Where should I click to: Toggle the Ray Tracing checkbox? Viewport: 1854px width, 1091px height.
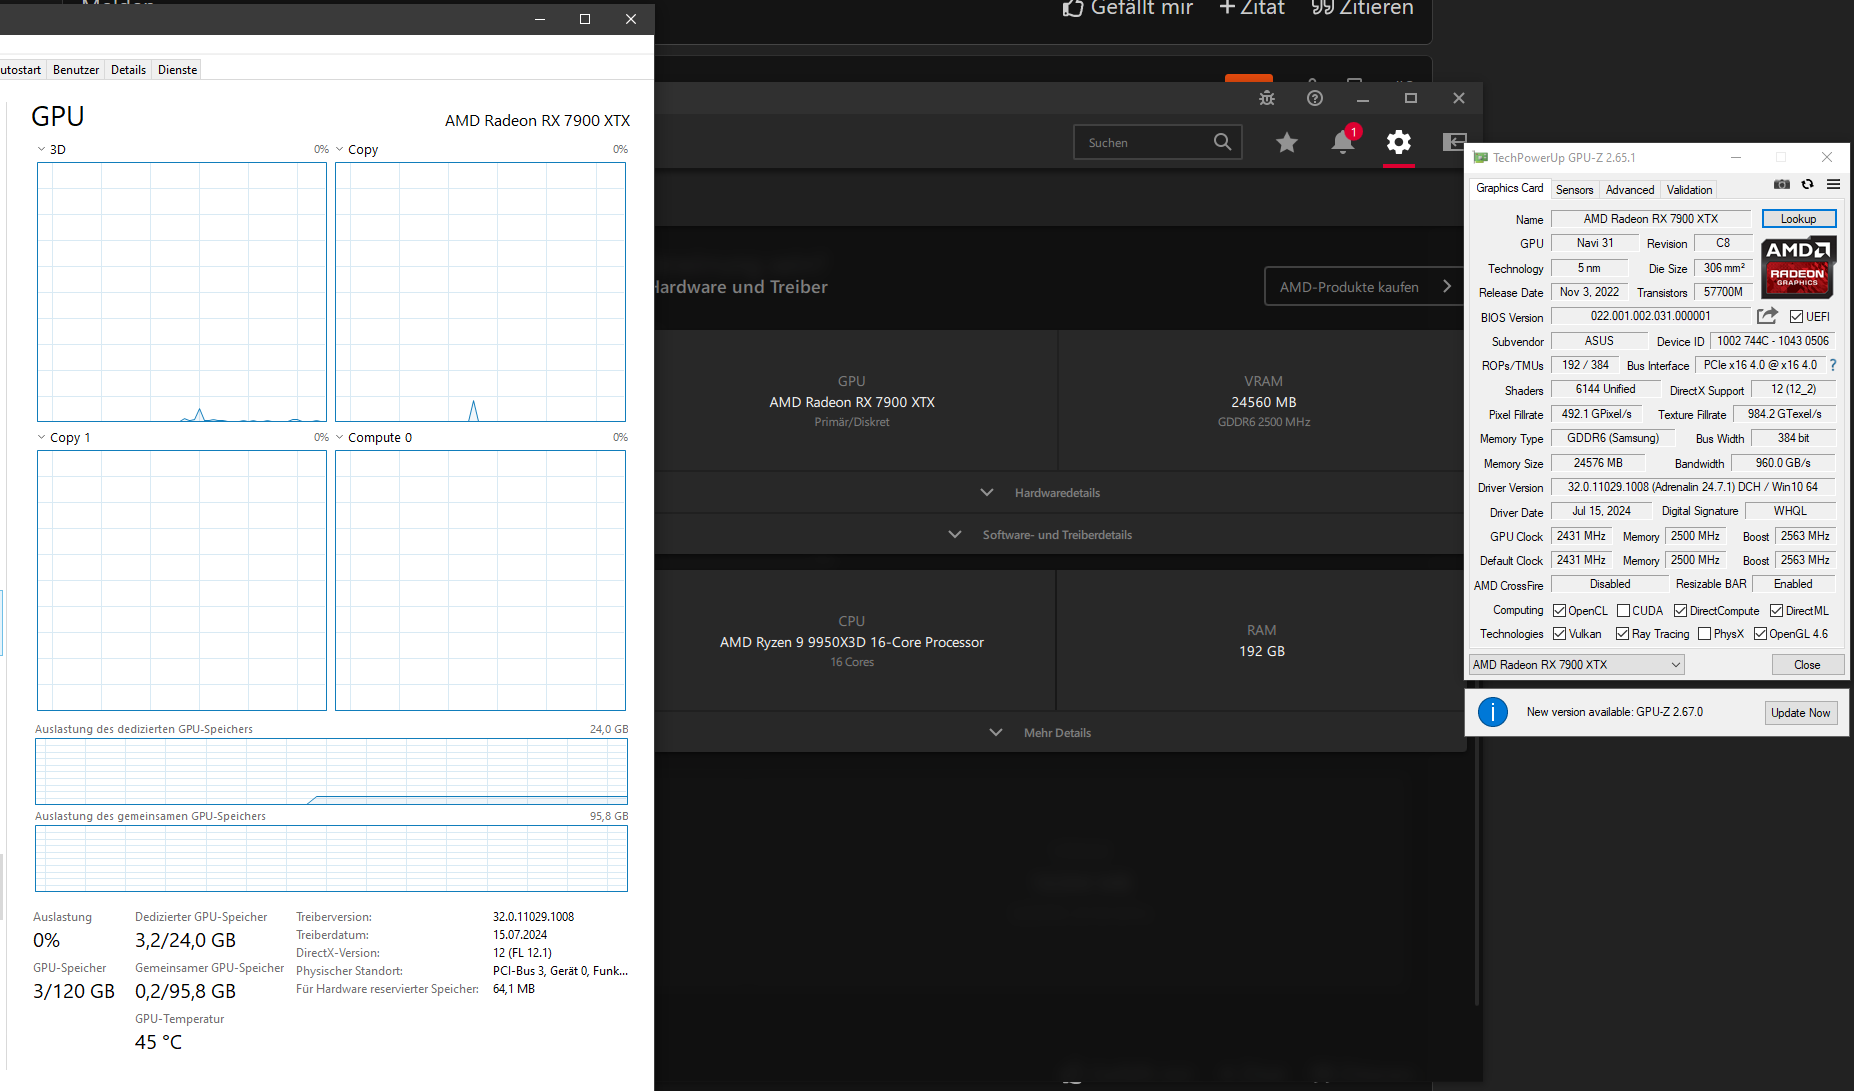tap(1622, 634)
